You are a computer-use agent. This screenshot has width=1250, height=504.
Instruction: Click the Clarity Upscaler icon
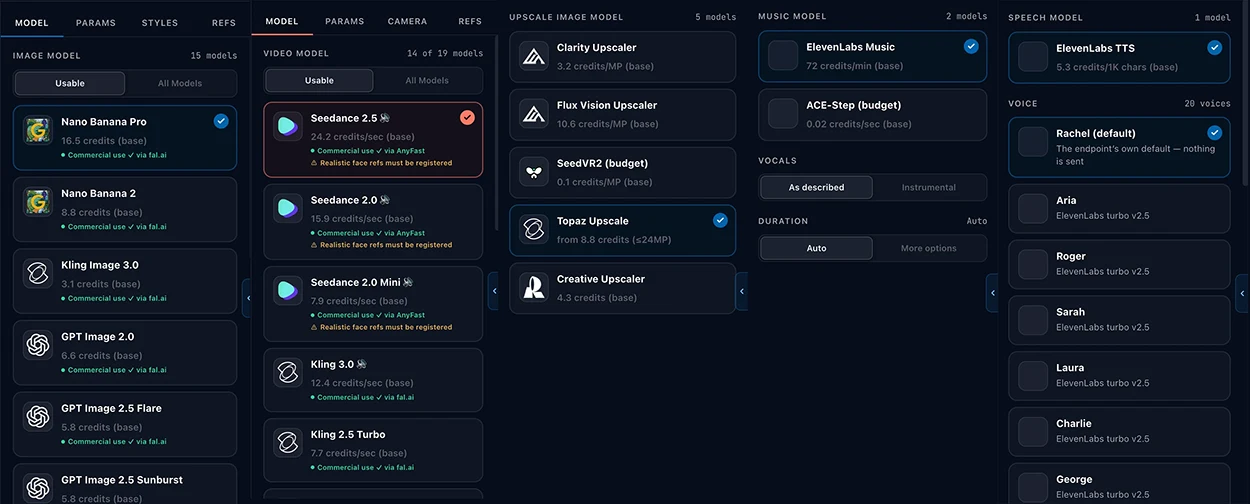click(x=534, y=57)
